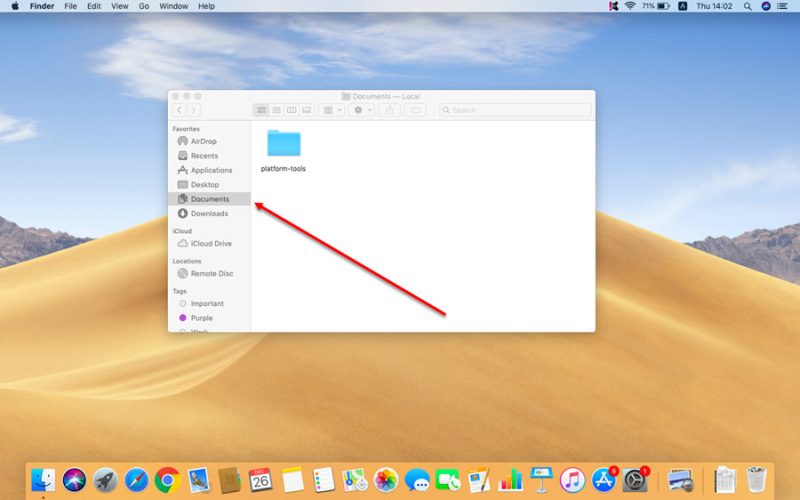
Task: Switch to list view
Action: point(277,110)
